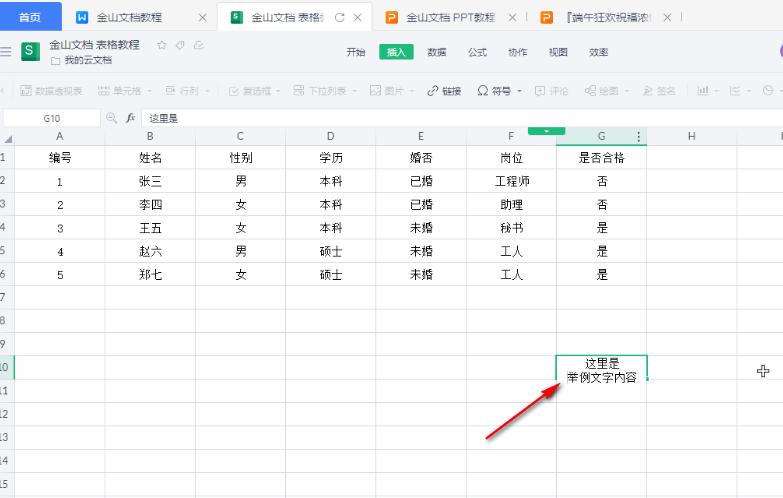This screenshot has width=783, height=498.
Task: Open the 我的云文档 folder link
Action: (x=82, y=60)
